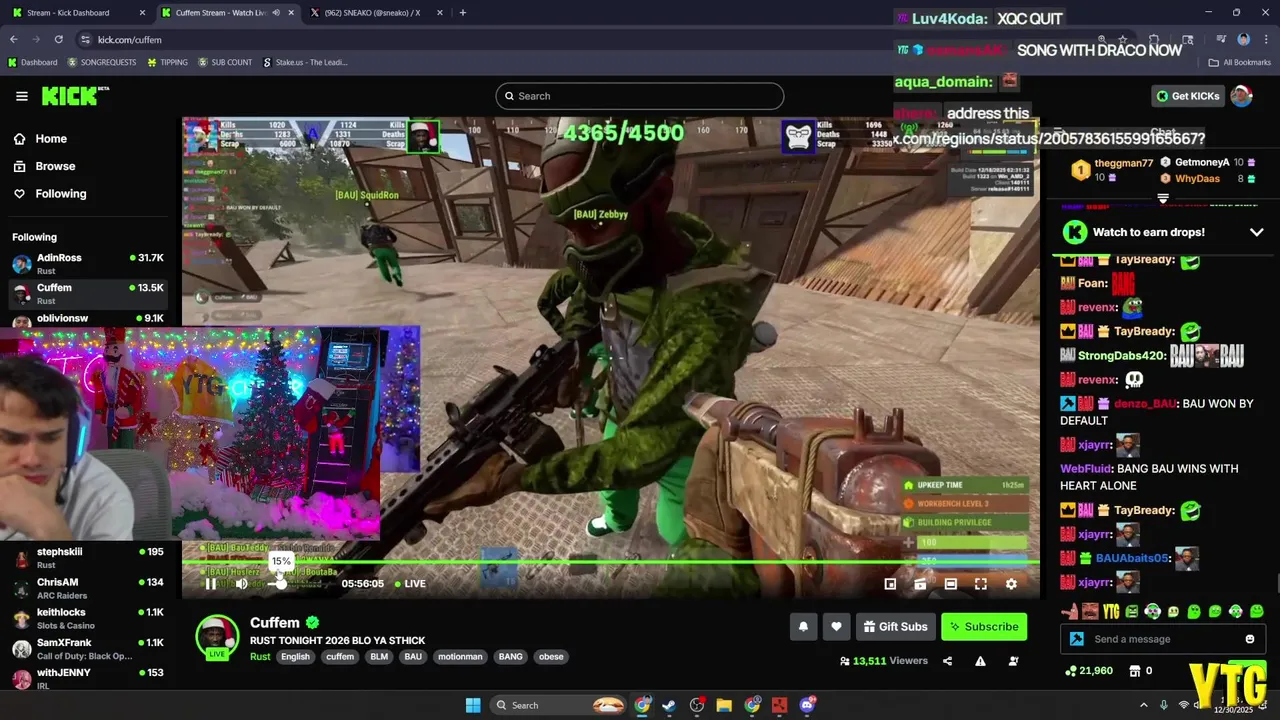Viewport: 1280px width, 720px height.
Task: Open SamXFrank channel in Following list
Action: point(88,649)
